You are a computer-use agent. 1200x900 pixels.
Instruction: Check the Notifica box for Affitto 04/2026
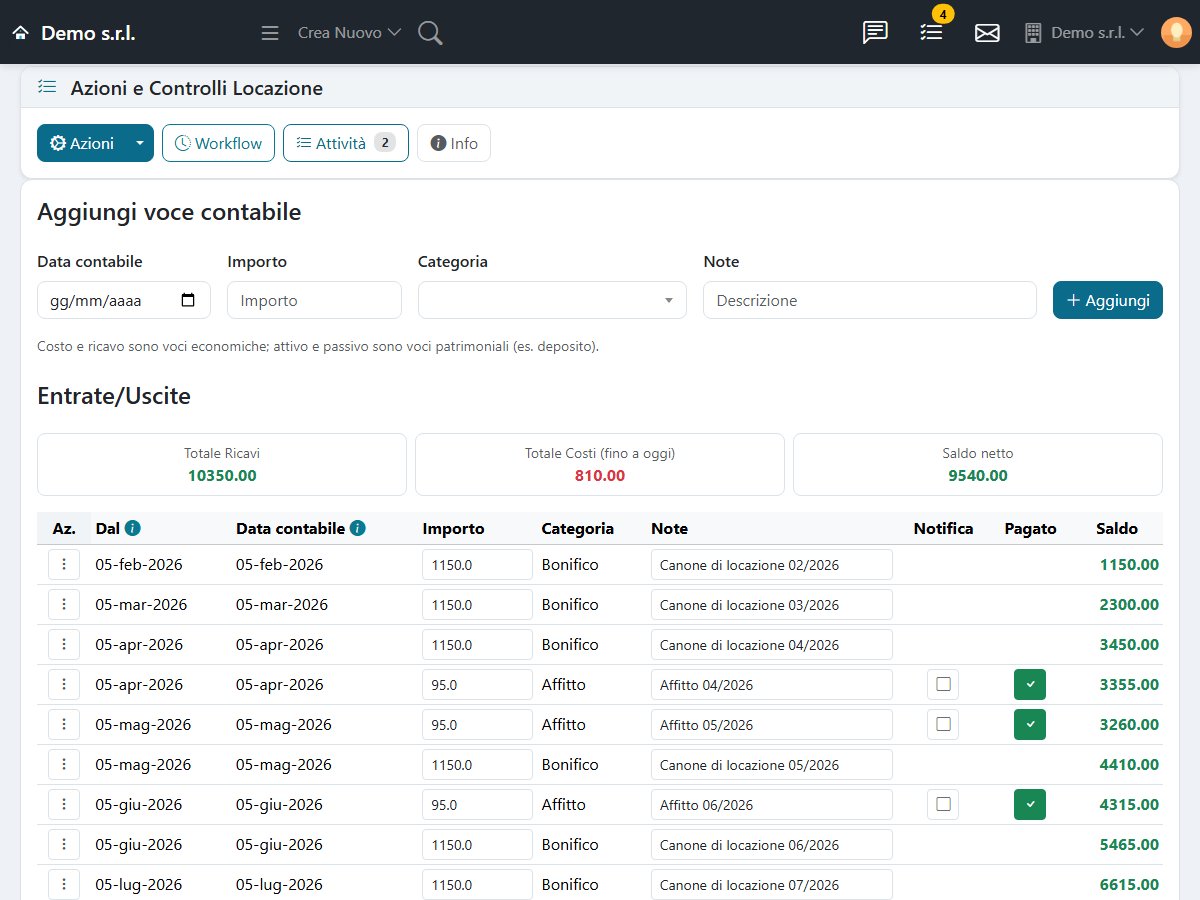[942, 685]
